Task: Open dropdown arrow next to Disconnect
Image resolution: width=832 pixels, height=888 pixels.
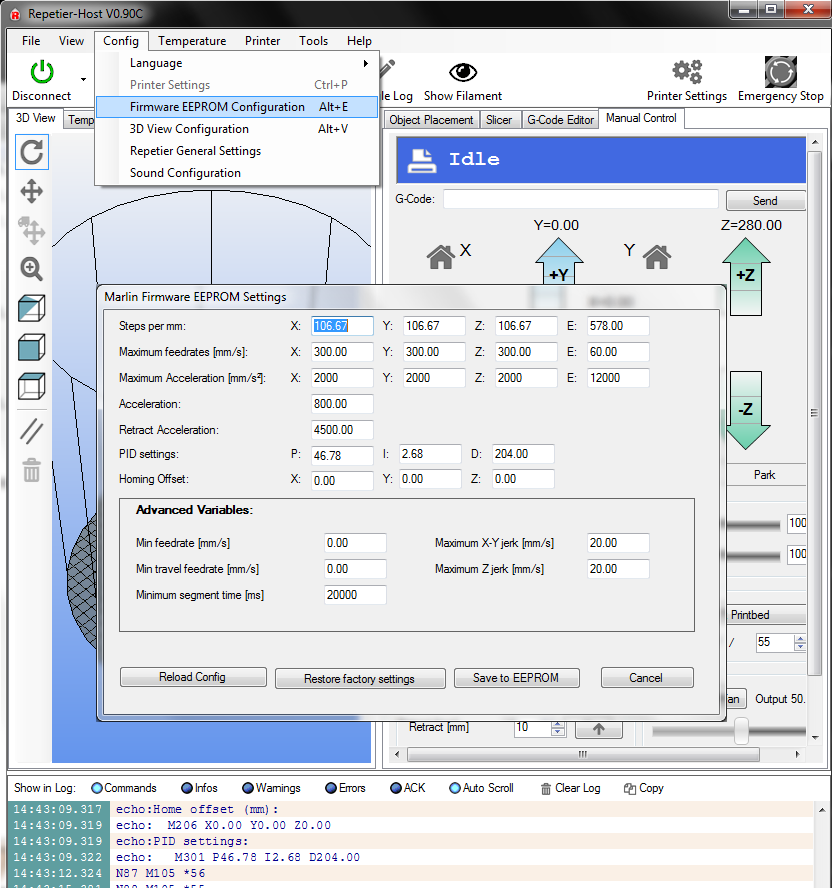Action: tap(83, 78)
